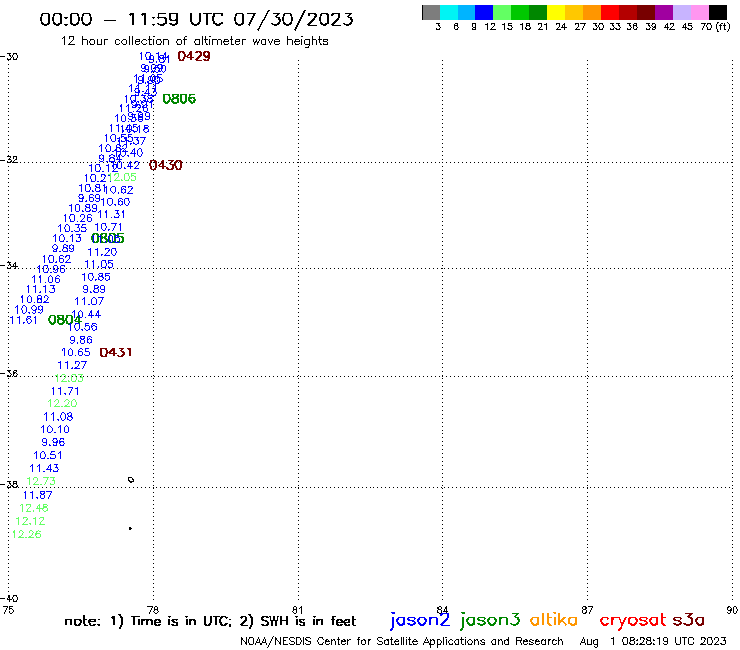This screenshot has height=650, width=740.
Task: Click the dark red 0431 label
Action: (116, 353)
